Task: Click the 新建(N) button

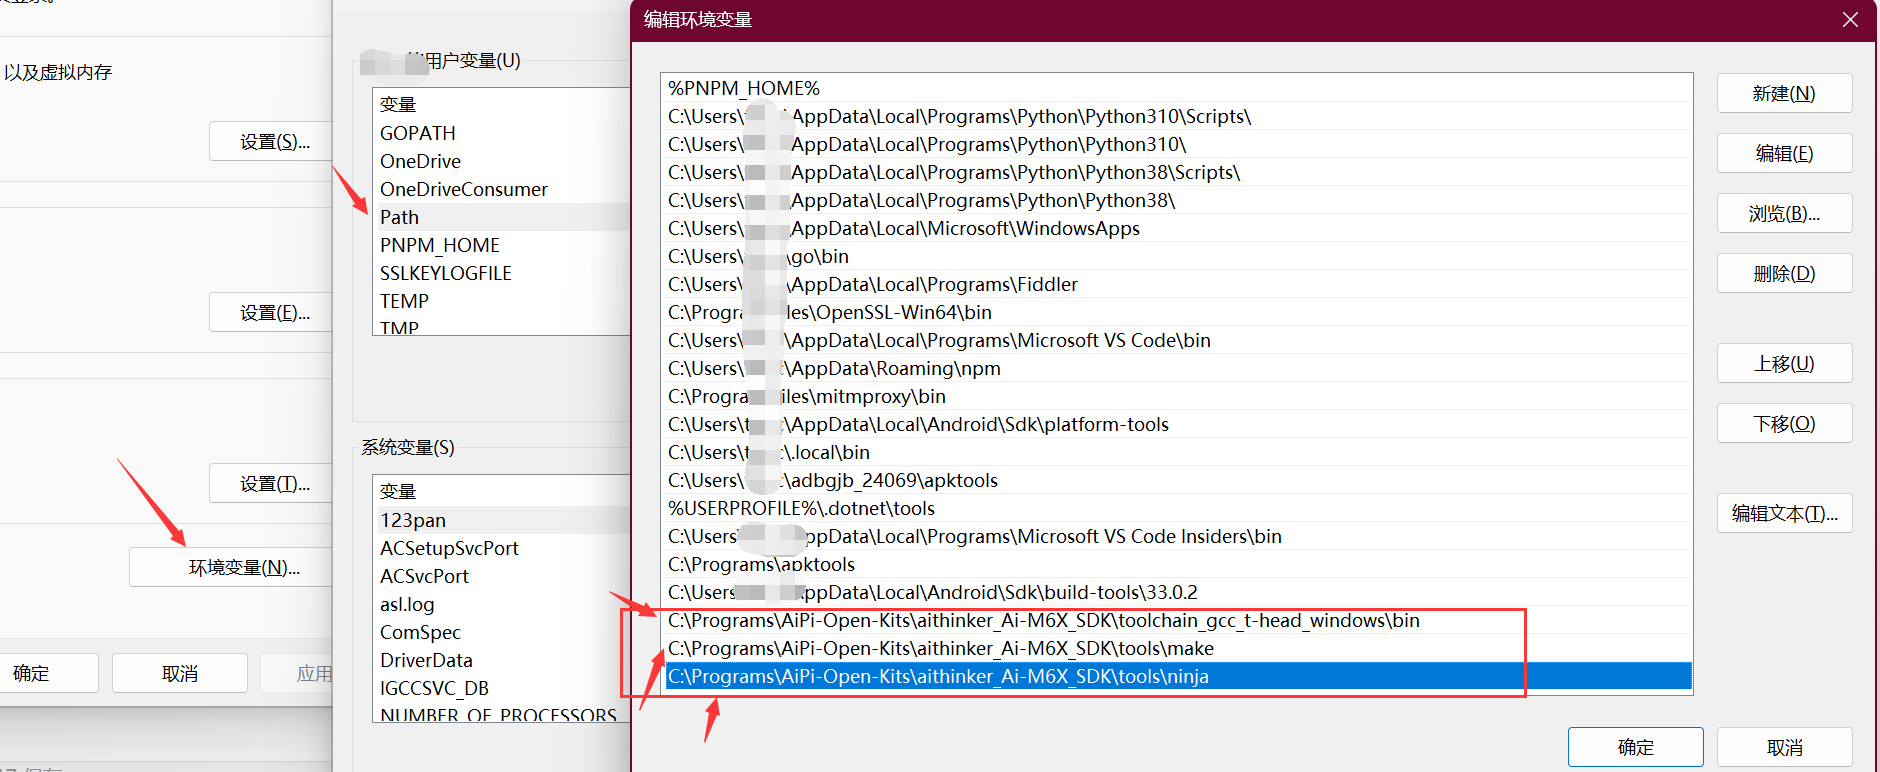Action: [x=1784, y=93]
